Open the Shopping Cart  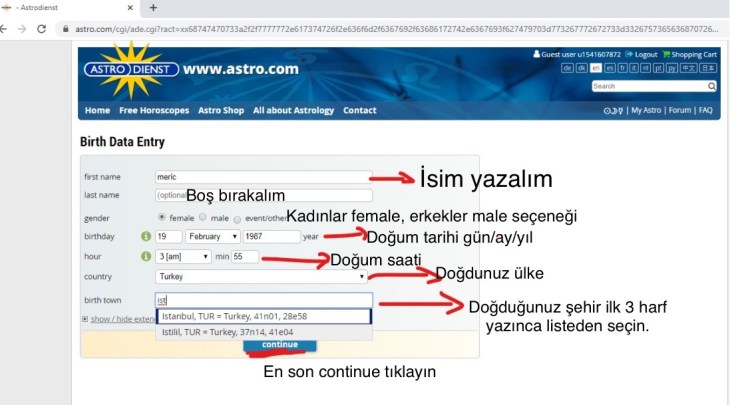coord(689,55)
